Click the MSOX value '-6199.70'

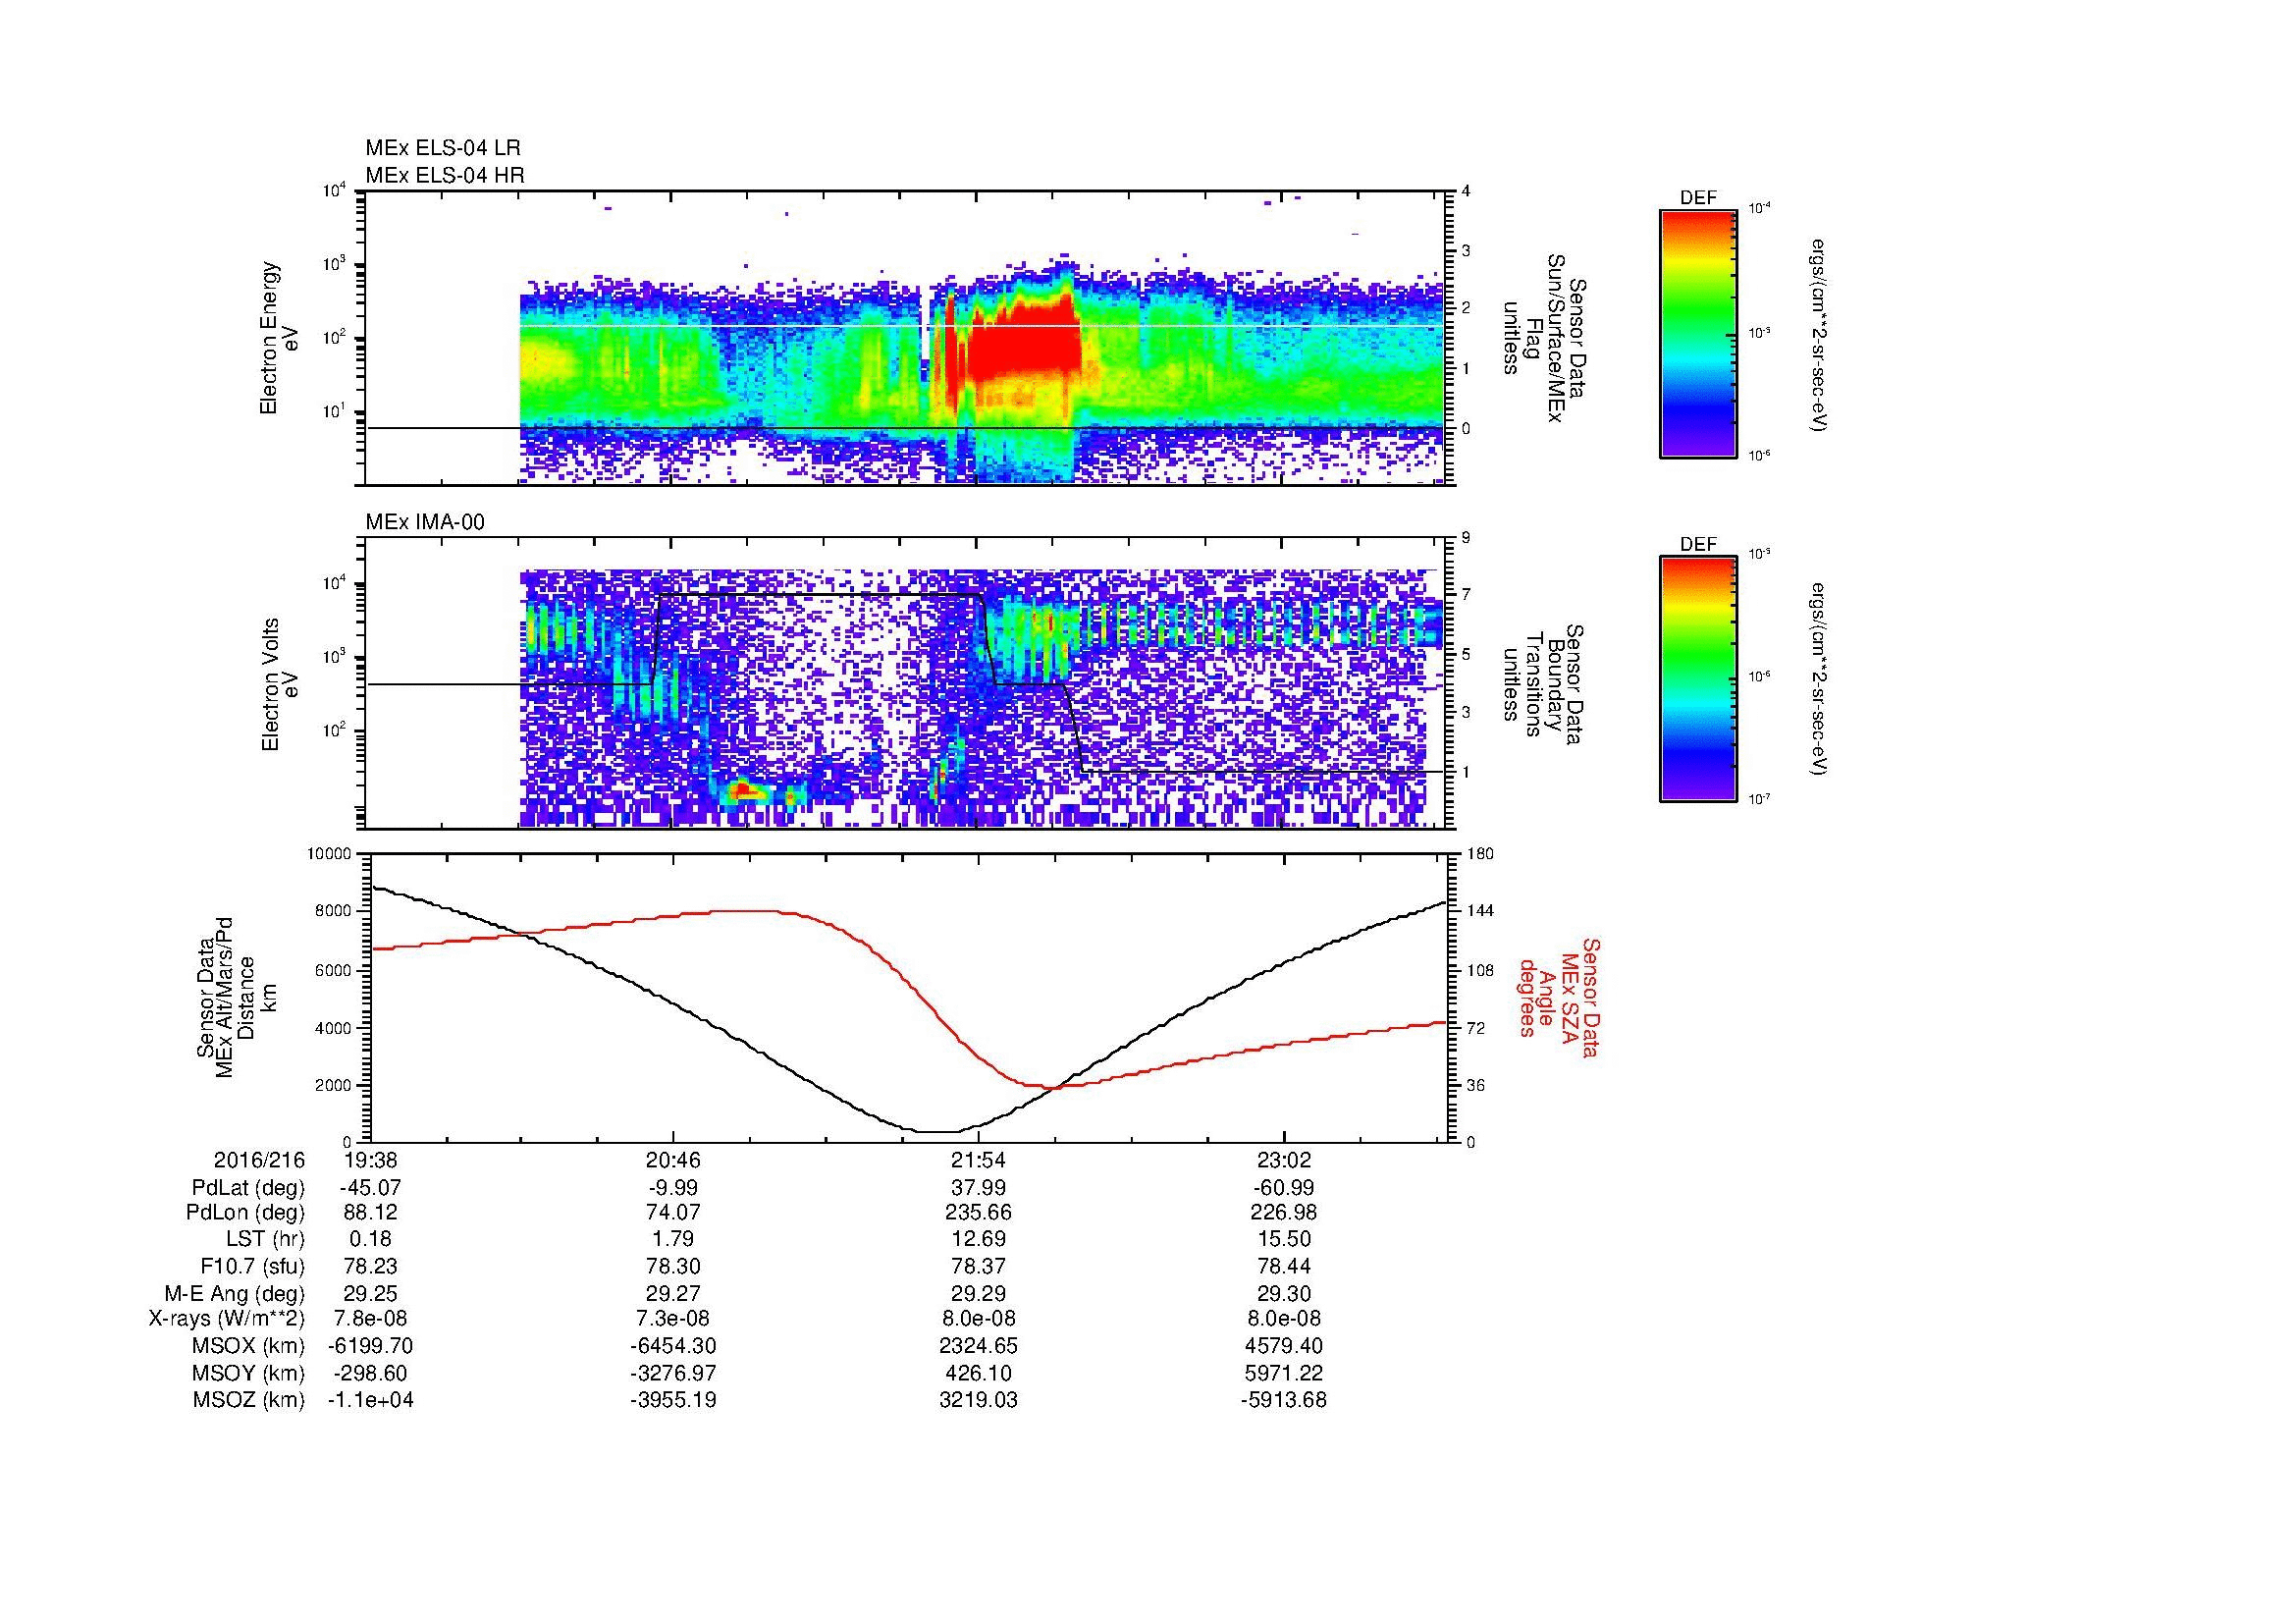[370, 1347]
